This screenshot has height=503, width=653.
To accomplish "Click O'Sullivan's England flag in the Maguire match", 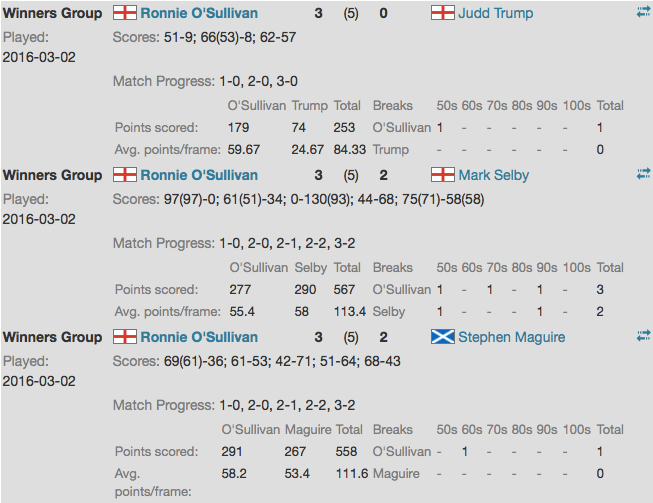I will pos(125,337).
